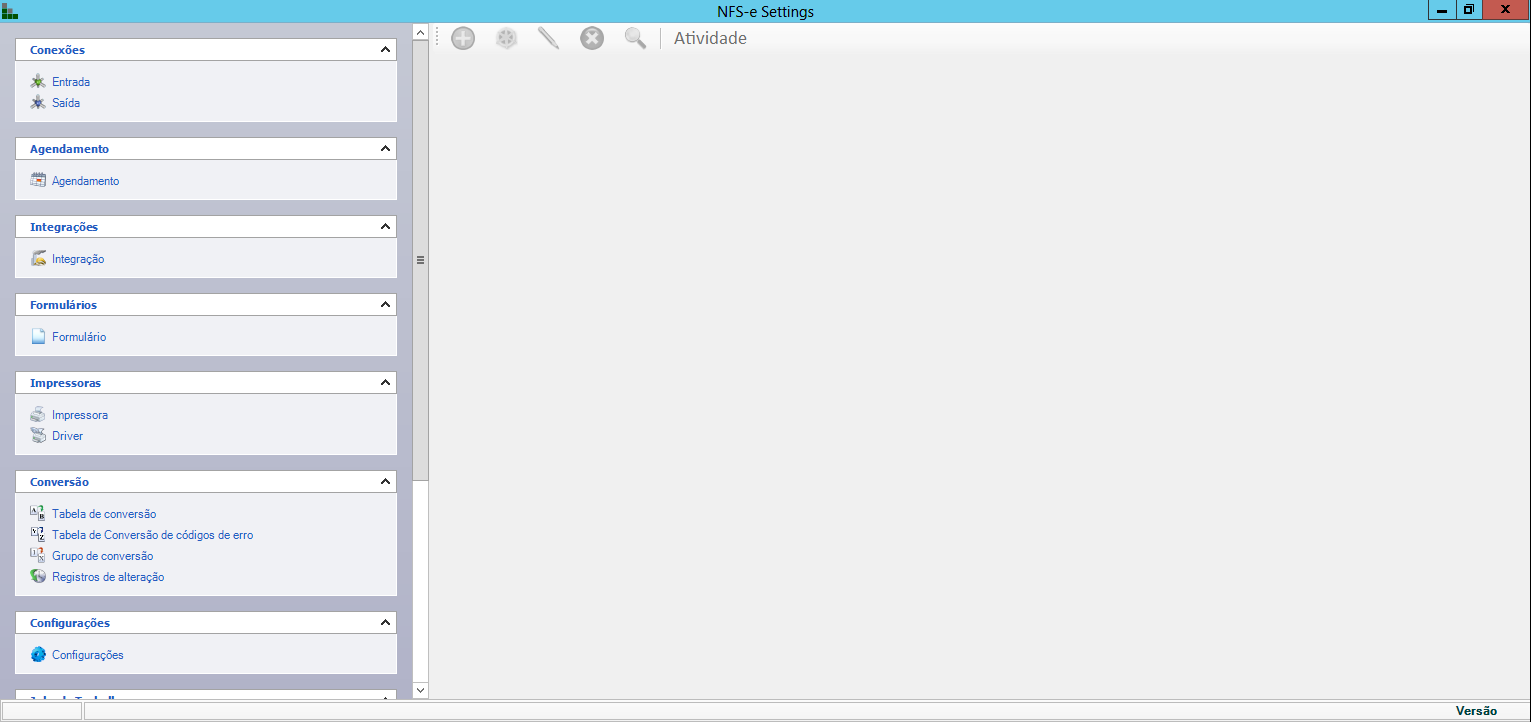Click the NFS-e Settings window title
The image size is (1531, 722).
point(766,12)
